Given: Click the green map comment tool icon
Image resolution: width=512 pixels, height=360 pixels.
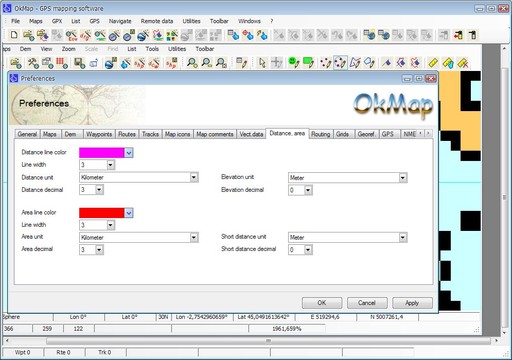Looking at the screenshot, I should [x=308, y=62].
